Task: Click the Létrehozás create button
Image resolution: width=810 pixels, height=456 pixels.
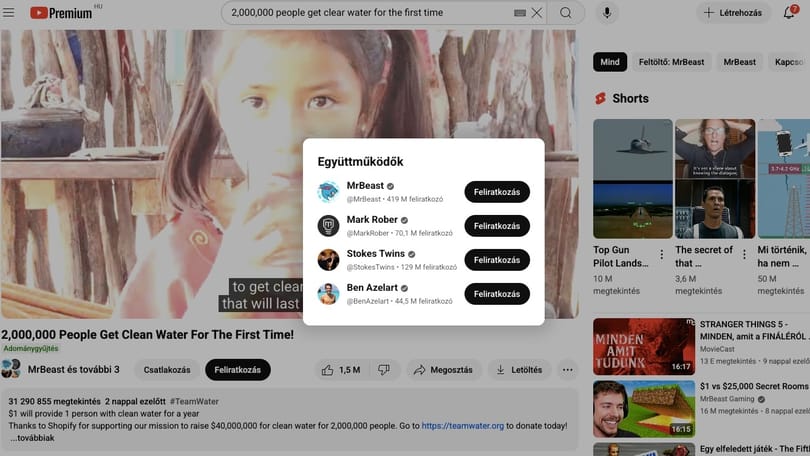Action: 733,13
